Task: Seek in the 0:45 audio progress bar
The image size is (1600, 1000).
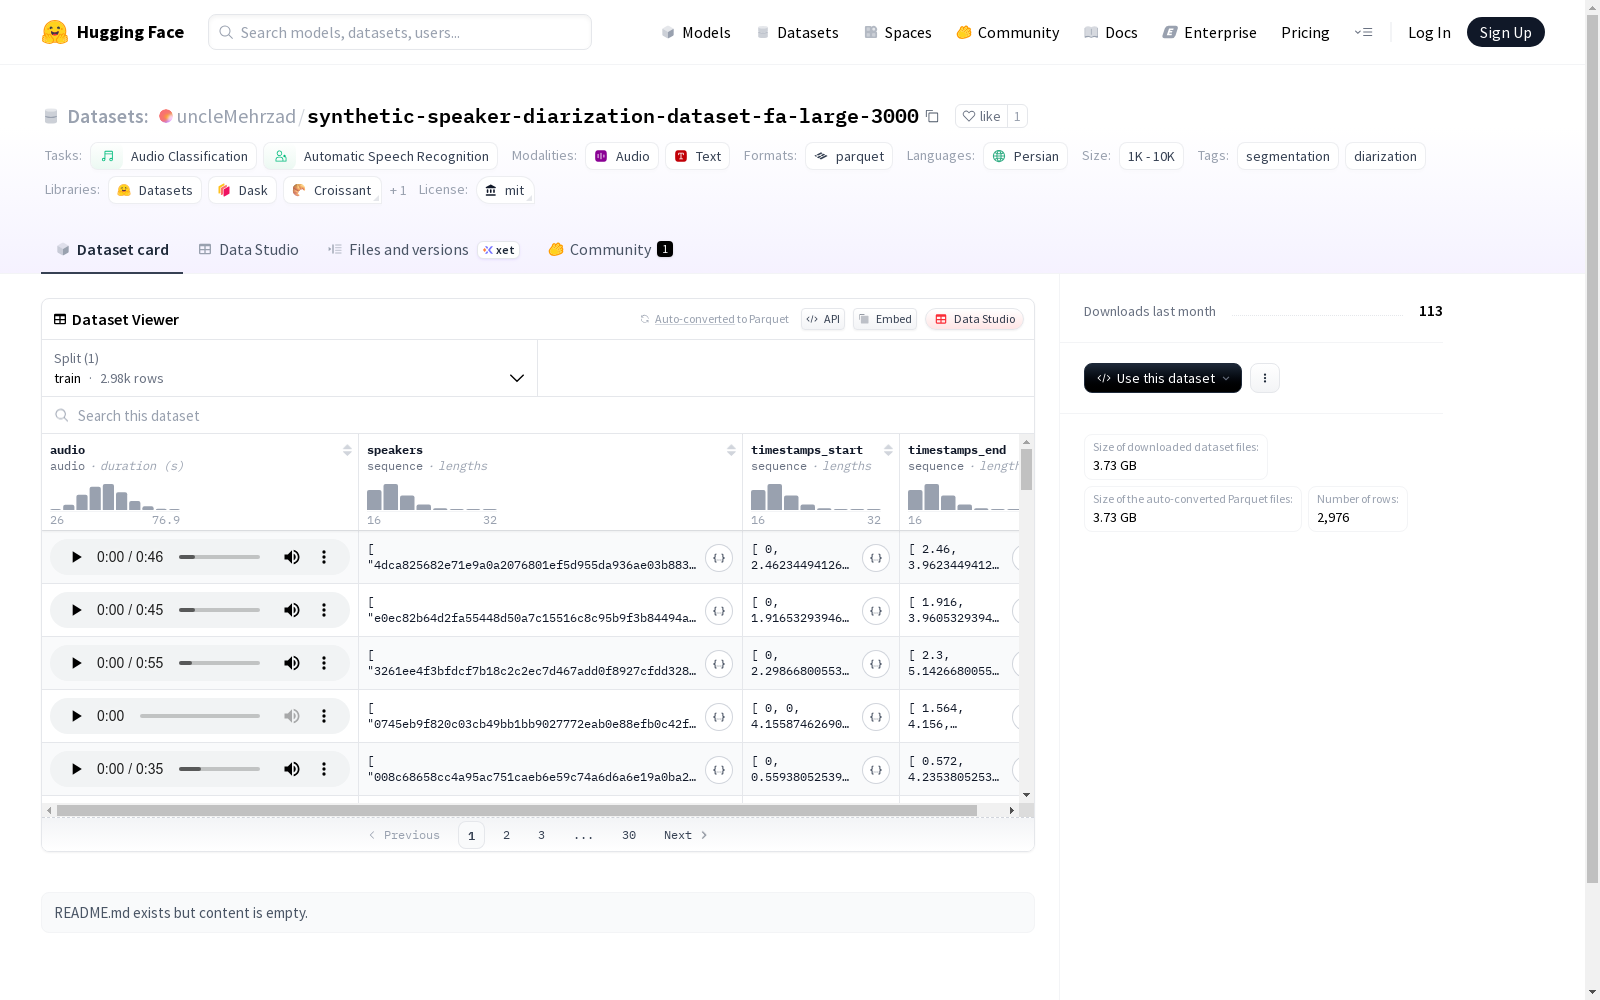Action: click(x=219, y=610)
